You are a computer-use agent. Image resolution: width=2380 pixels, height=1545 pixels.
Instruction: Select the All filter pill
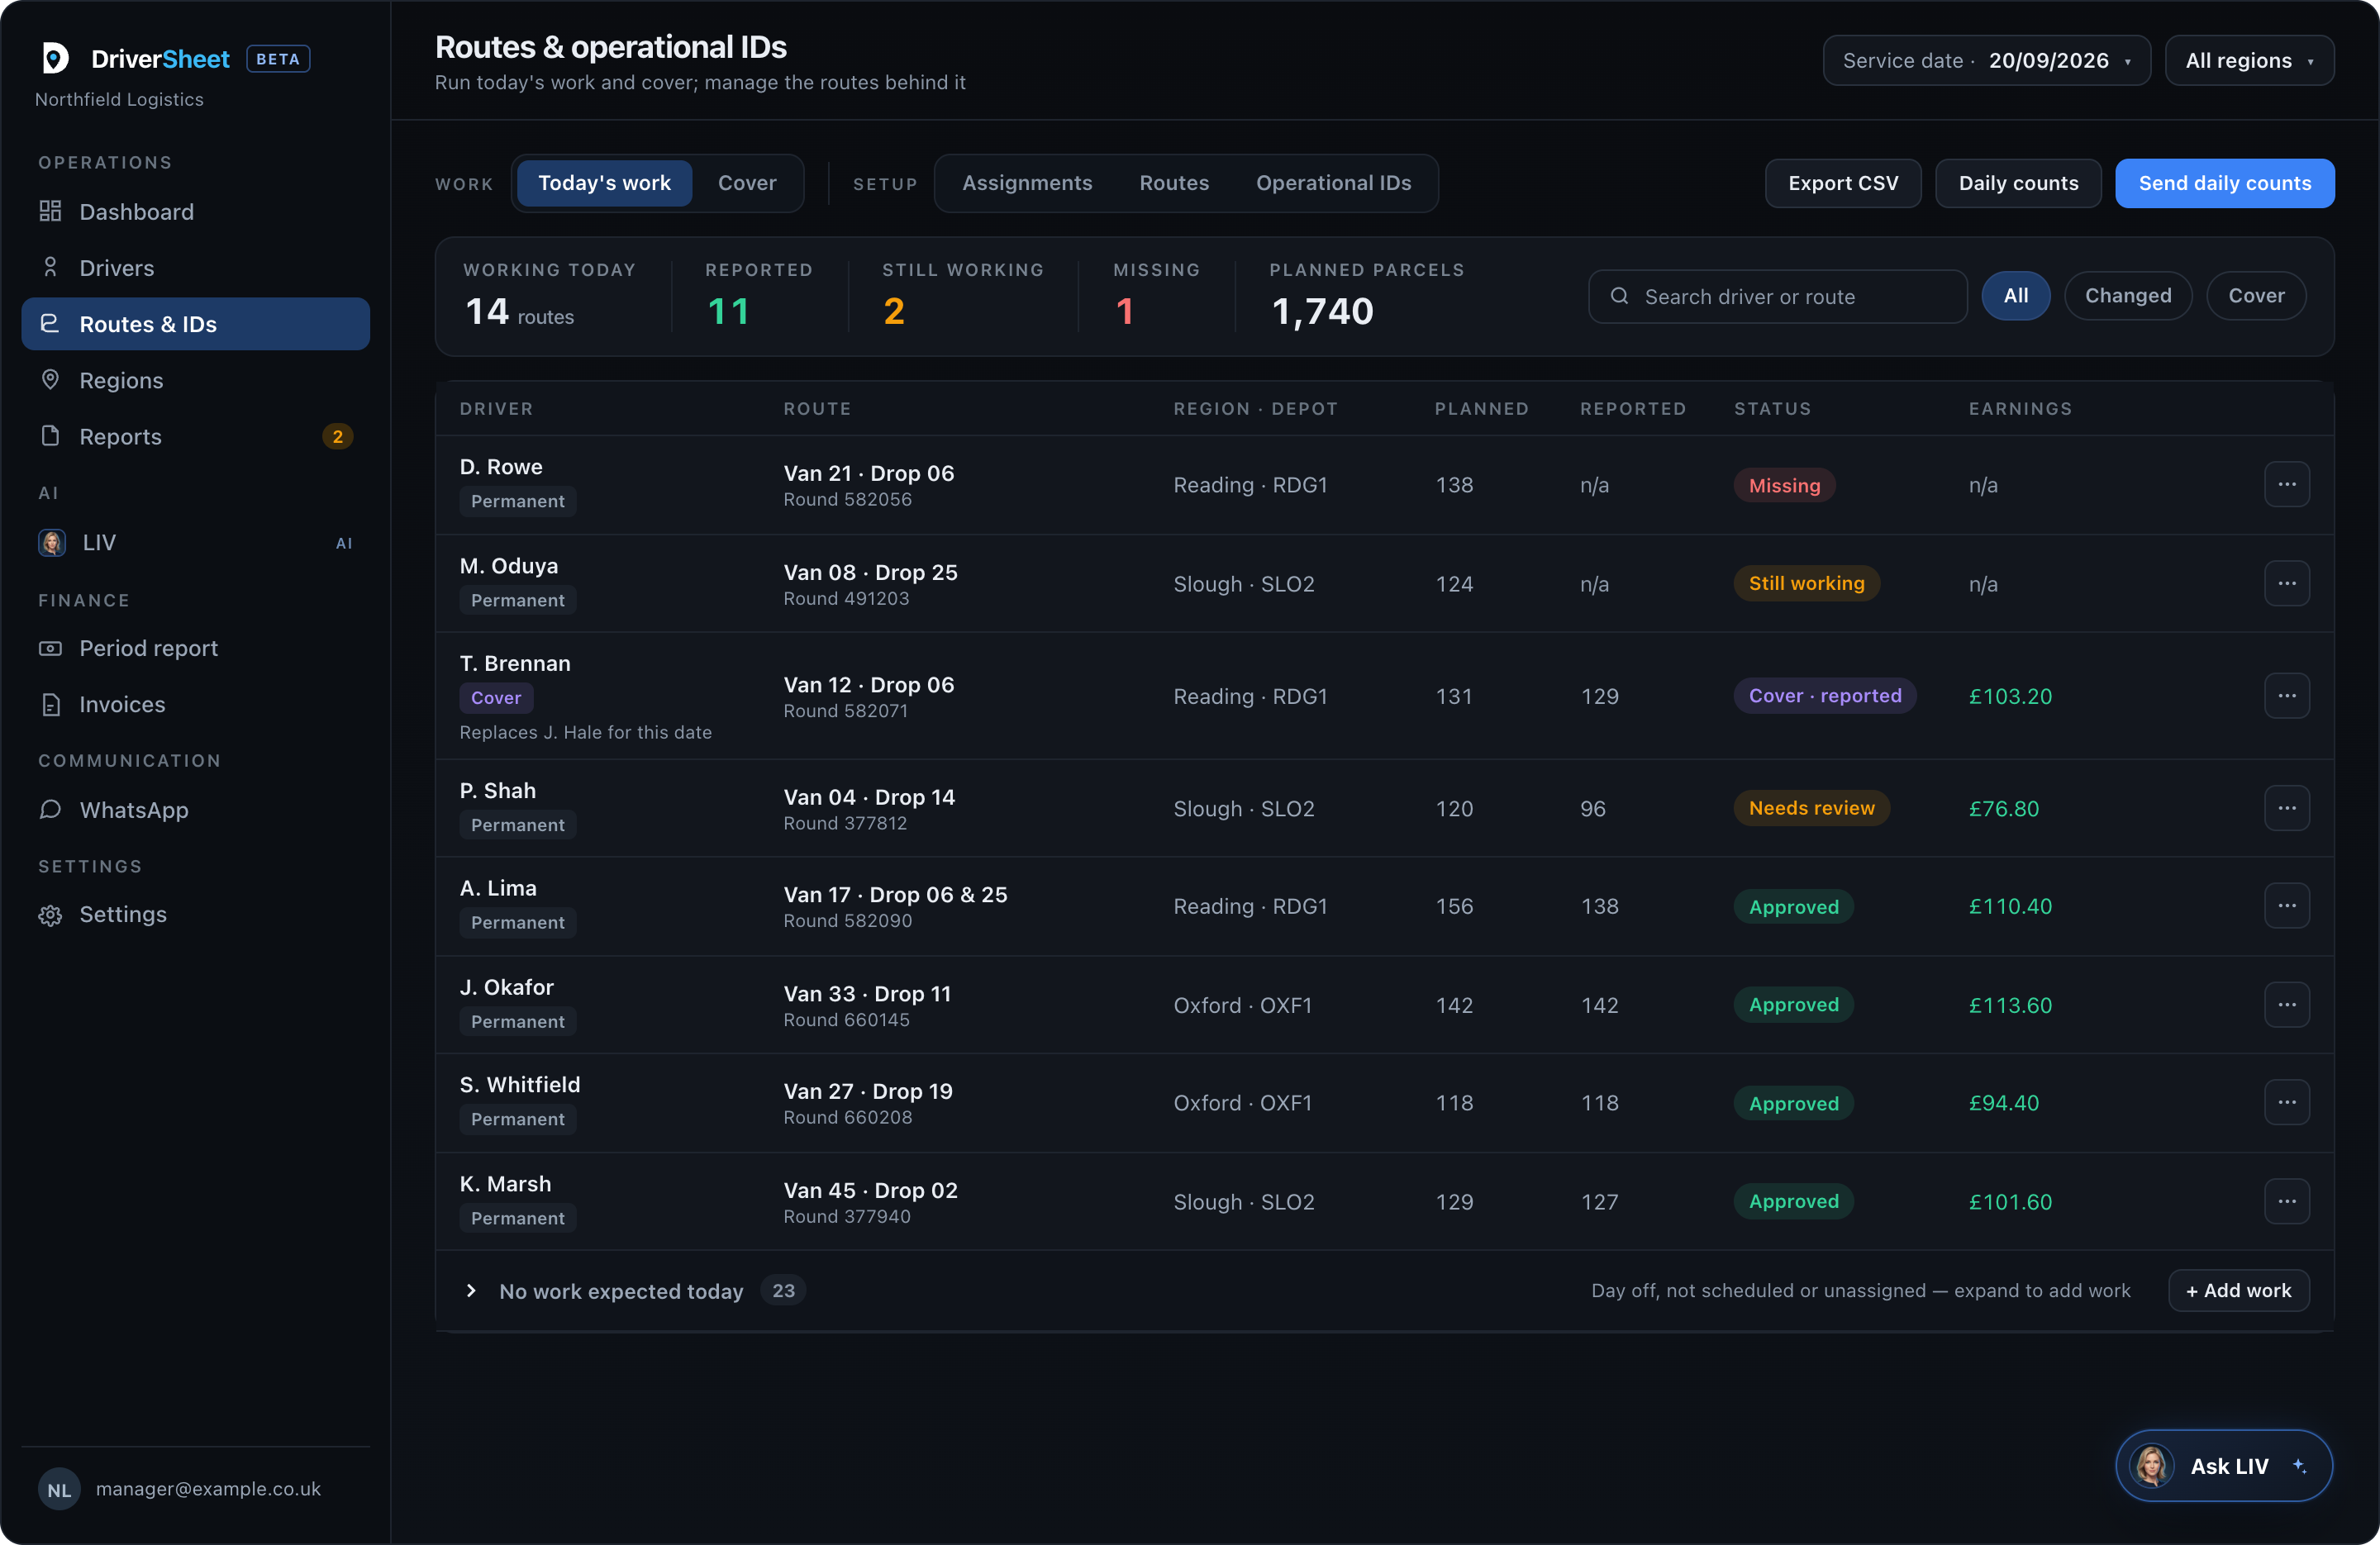click(2015, 296)
